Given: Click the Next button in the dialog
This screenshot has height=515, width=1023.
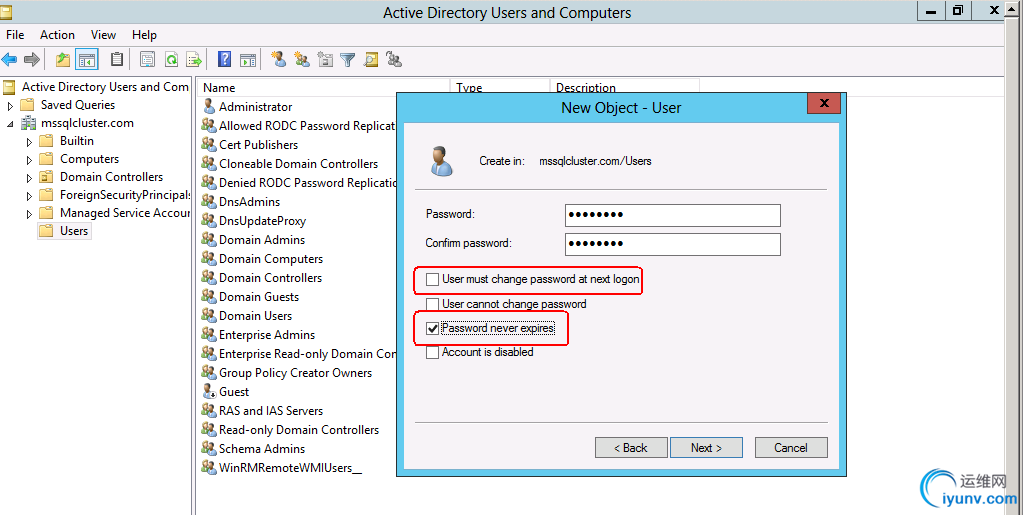Looking at the screenshot, I should [706, 447].
